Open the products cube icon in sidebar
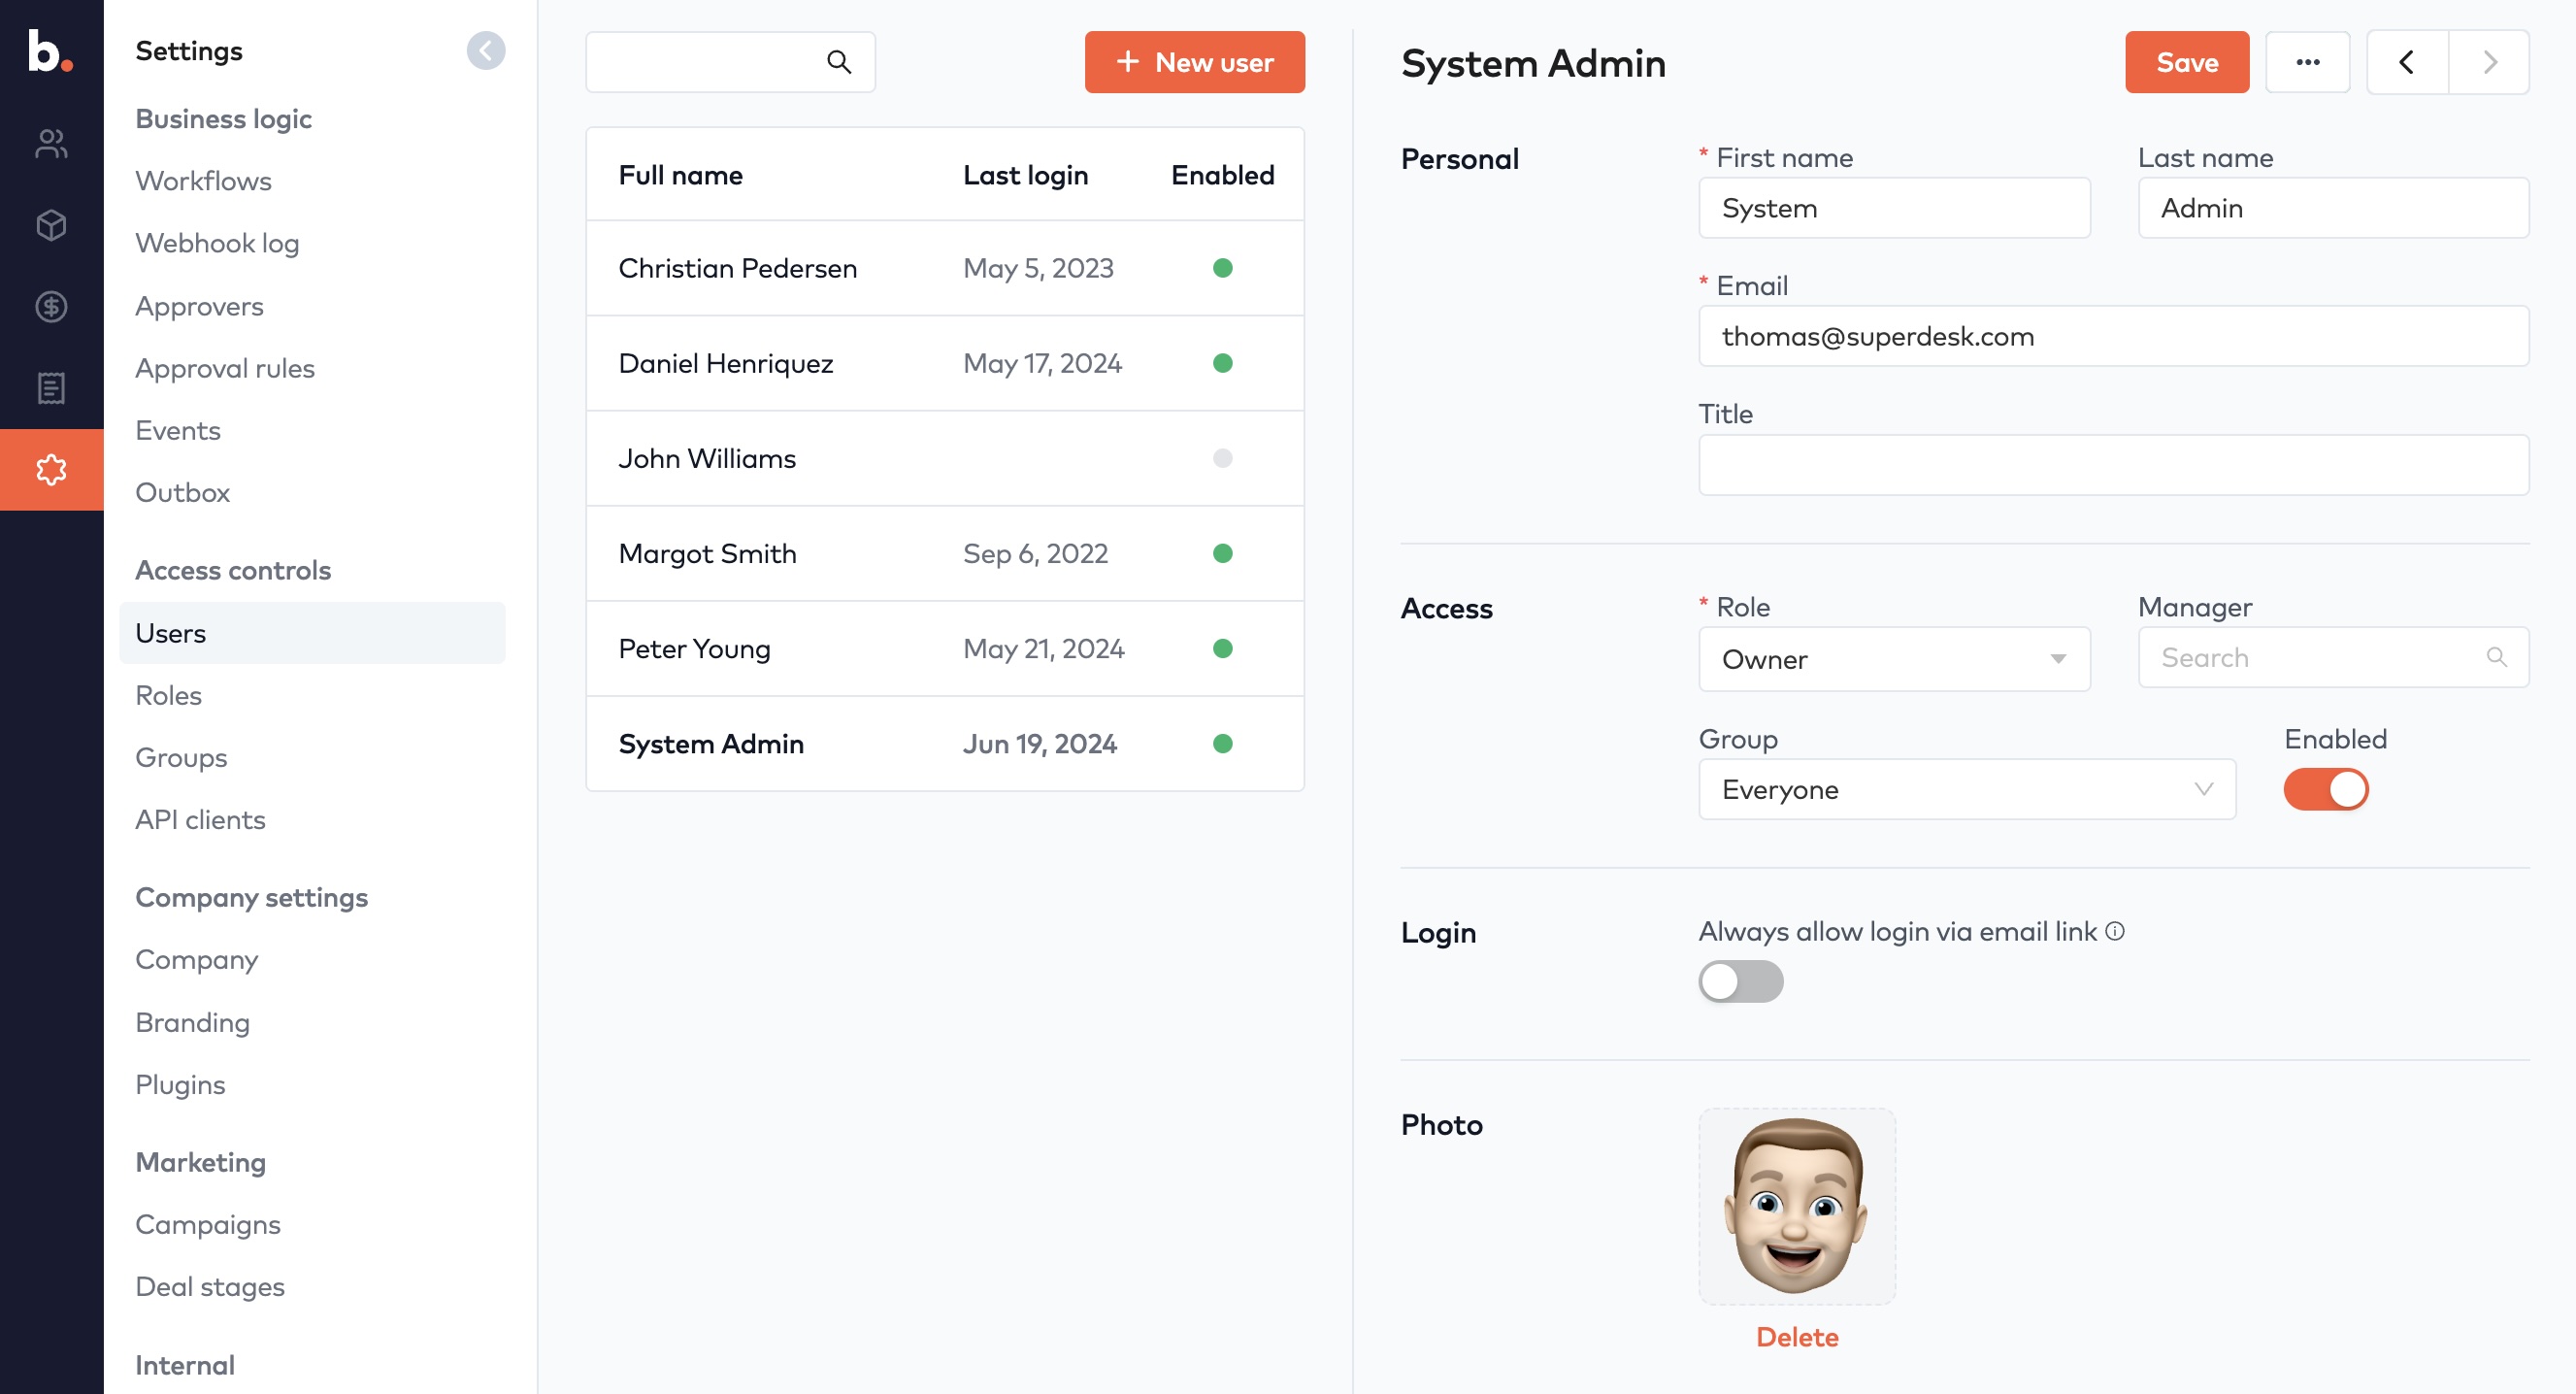Viewport: 2576px width, 1394px height. tap(51, 225)
